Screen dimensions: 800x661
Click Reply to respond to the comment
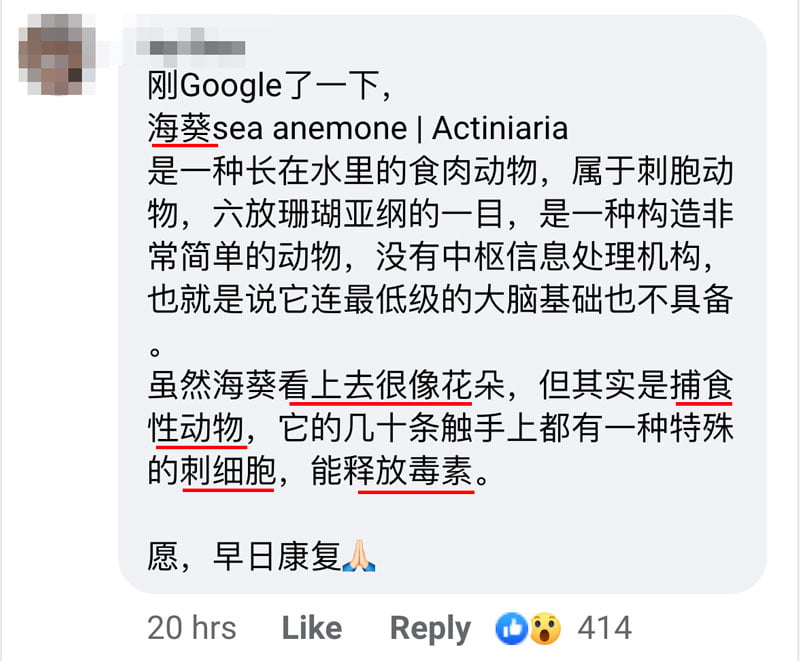click(x=430, y=629)
